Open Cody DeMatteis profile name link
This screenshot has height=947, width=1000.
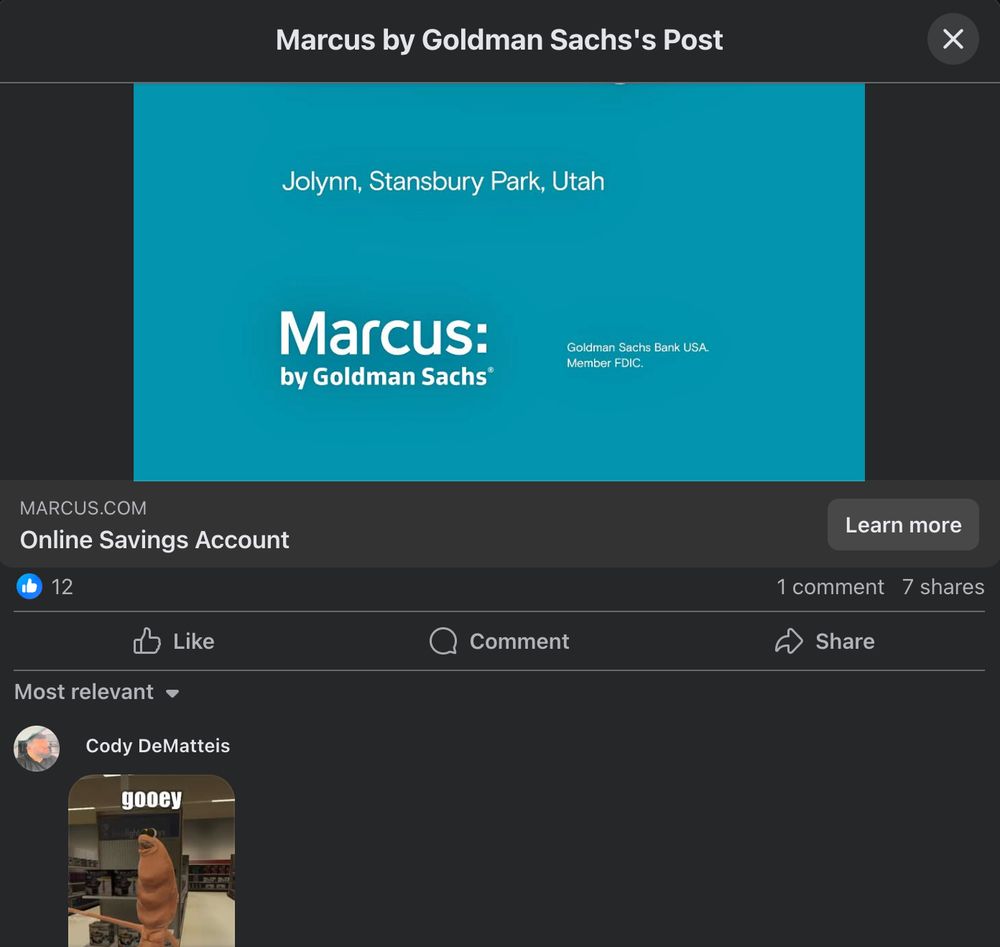point(158,745)
